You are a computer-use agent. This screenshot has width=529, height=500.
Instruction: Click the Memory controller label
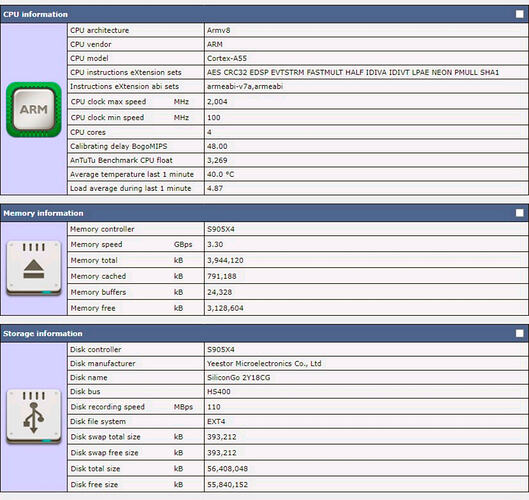point(102,229)
